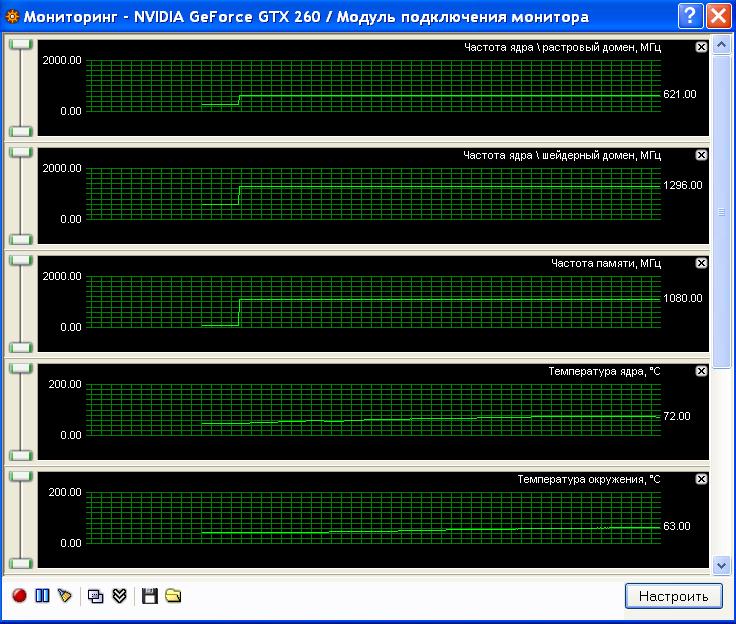Click the red record log button
This screenshot has height=624, width=736.
coord(19,595)
